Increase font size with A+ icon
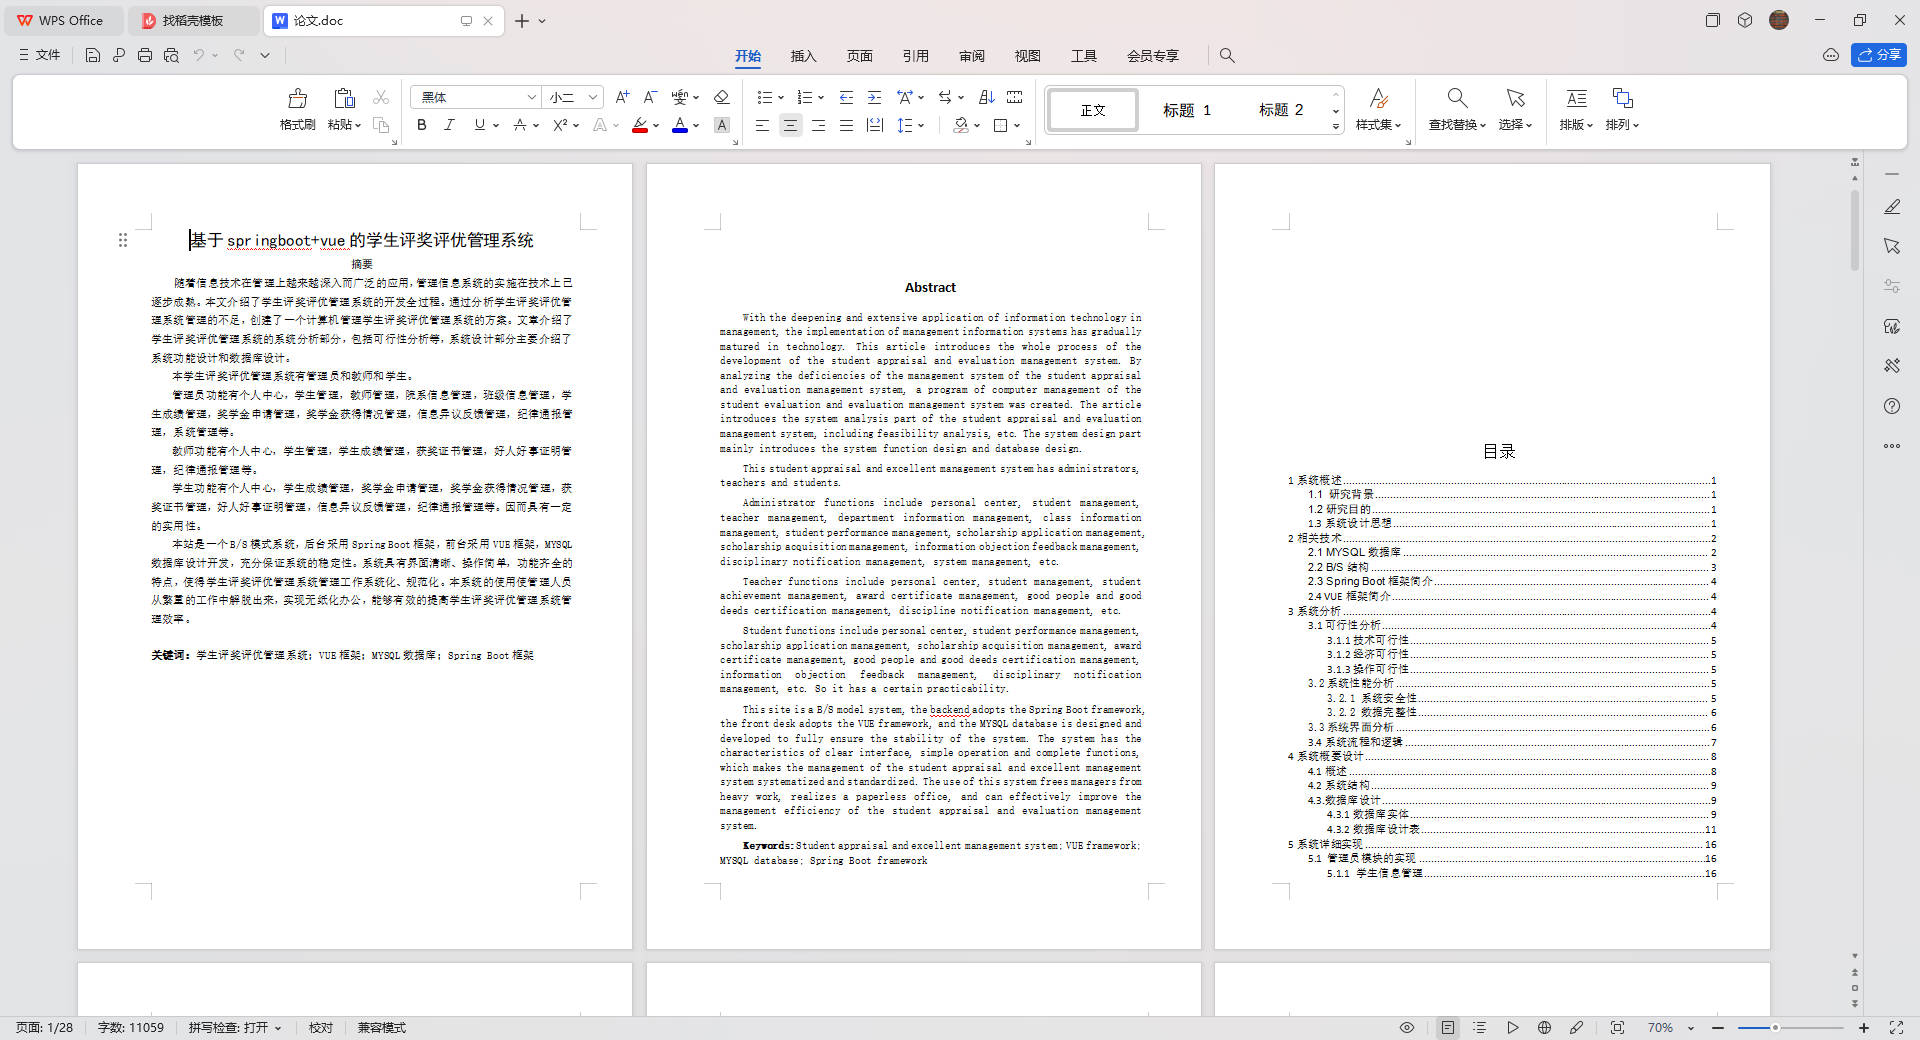The width and height of the screenshot is (1920, 1040). click(x=622, y=97)
